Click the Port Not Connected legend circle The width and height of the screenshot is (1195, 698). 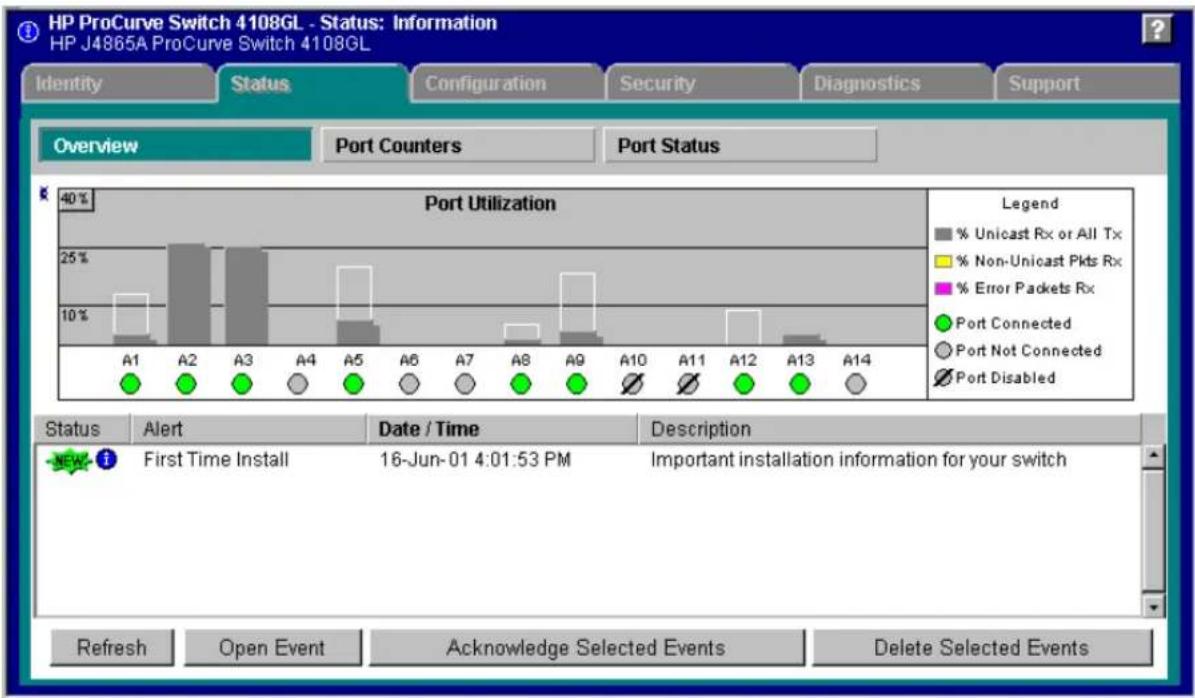click(944, 351)
